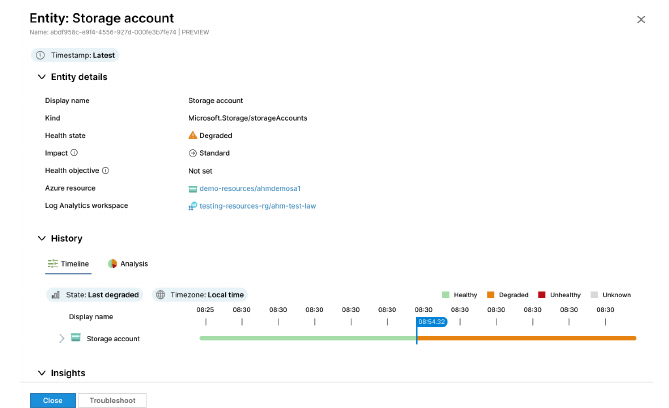Collapse the Entity details section

[x=41, y=77]
